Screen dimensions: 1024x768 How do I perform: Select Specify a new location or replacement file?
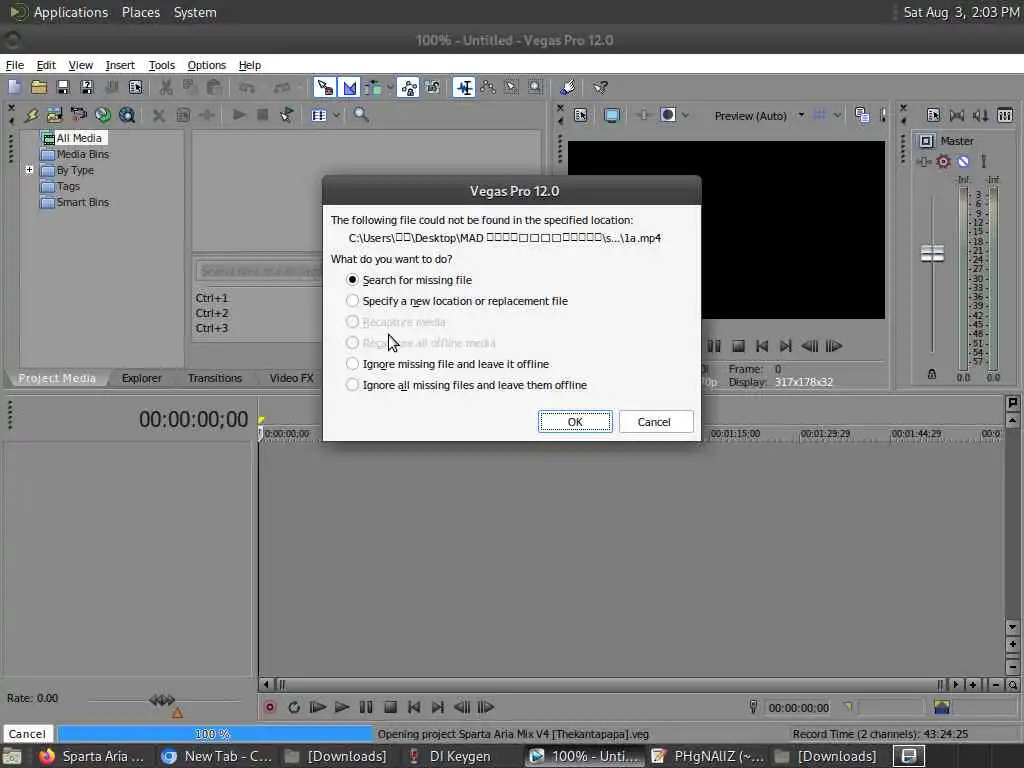tap(457, 301)
